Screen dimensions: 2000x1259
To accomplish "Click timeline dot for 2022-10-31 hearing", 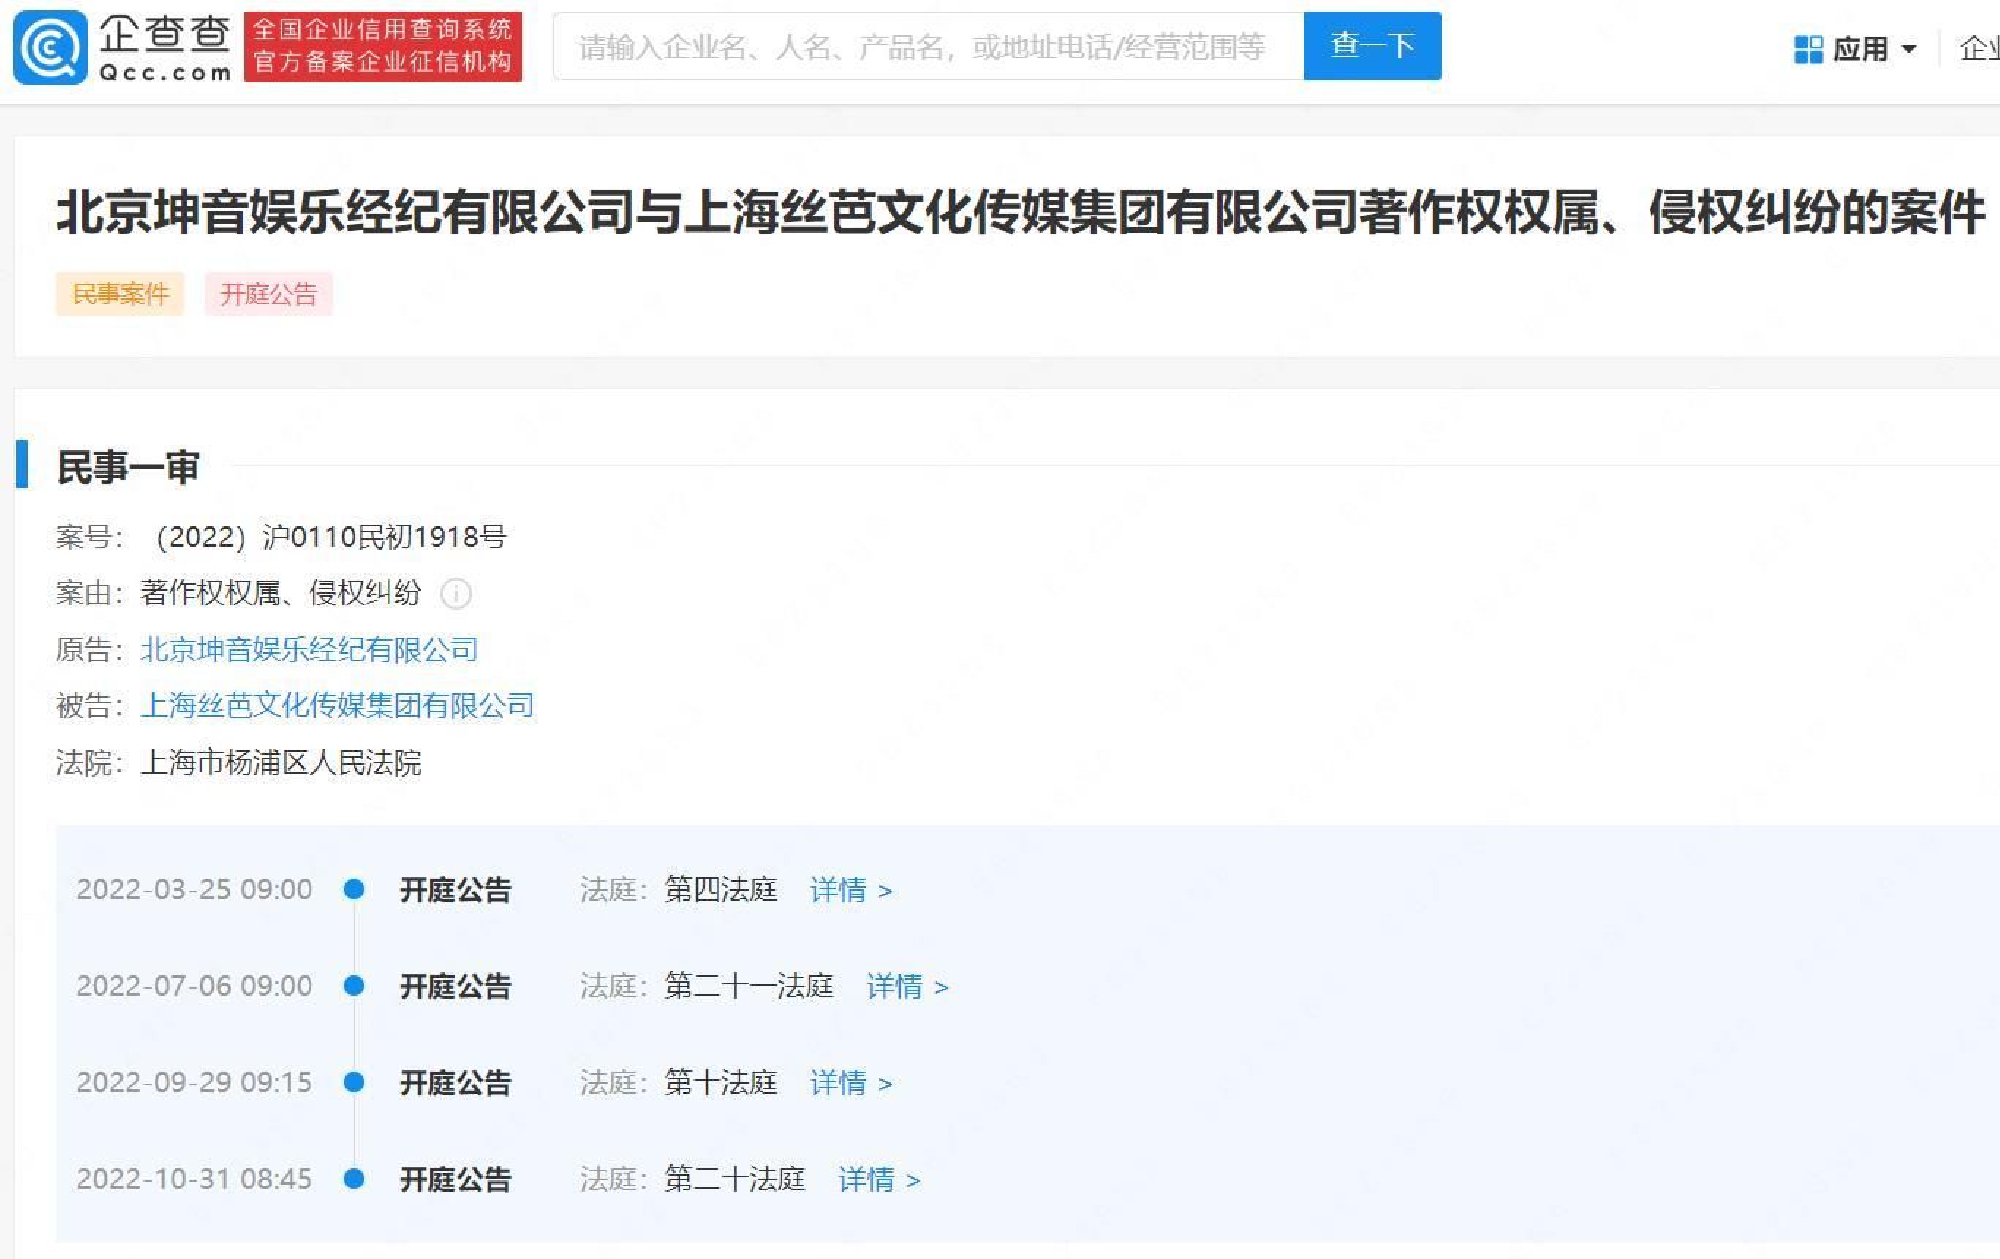I will click(353, 1179).
